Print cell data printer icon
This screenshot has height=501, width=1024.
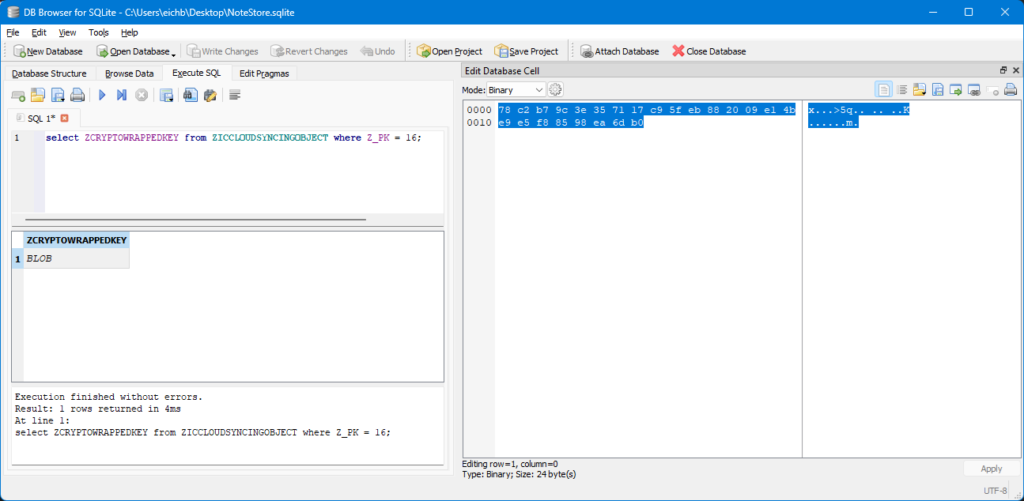(1010, 90)
